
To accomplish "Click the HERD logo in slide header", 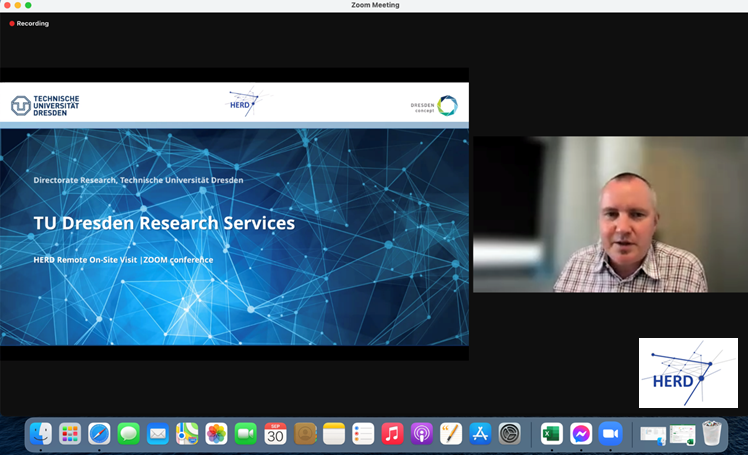I will point(244,102).
